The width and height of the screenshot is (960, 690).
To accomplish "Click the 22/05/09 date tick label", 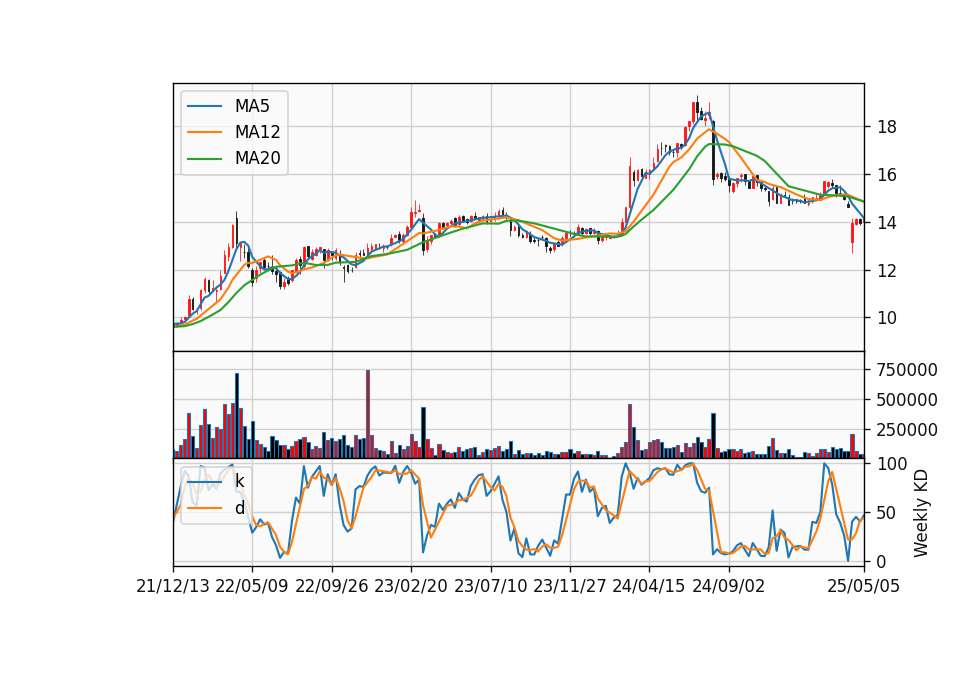I will 252,586.
